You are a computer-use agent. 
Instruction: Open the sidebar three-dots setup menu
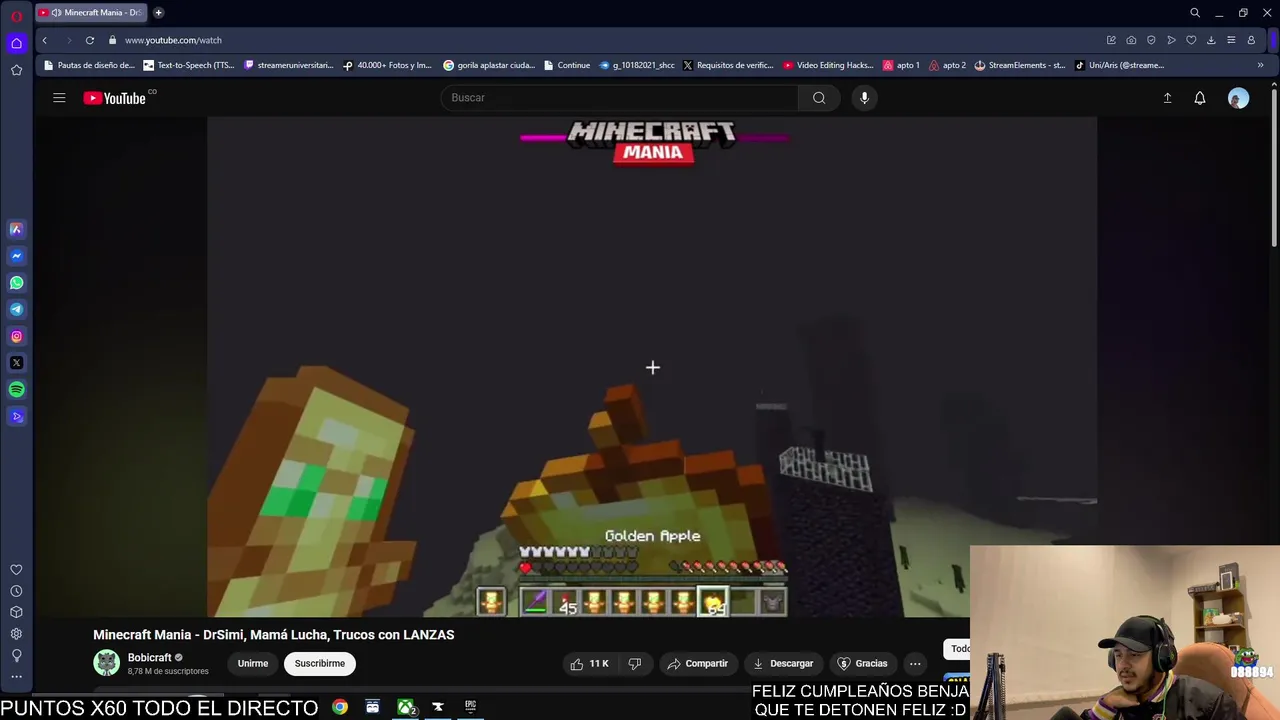pyautogui.click(x=16, y=677)
